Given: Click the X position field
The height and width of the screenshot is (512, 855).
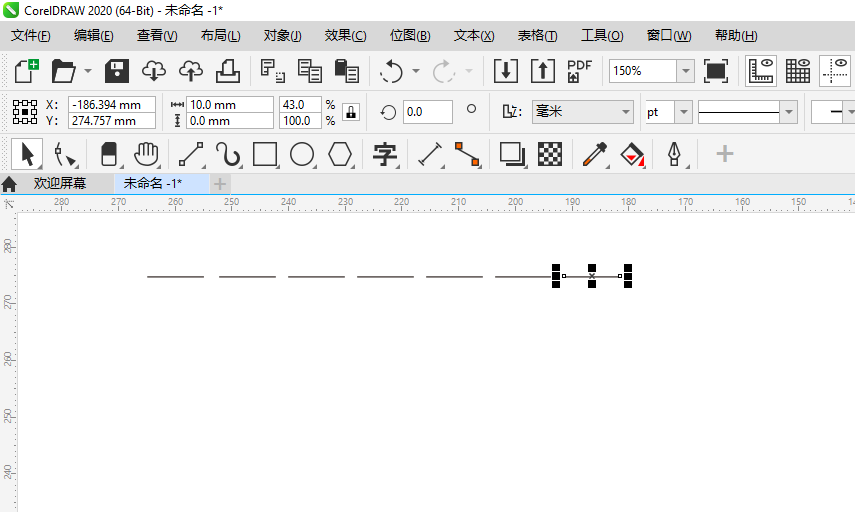Looking at the screenshot, I should click(112, 104).
